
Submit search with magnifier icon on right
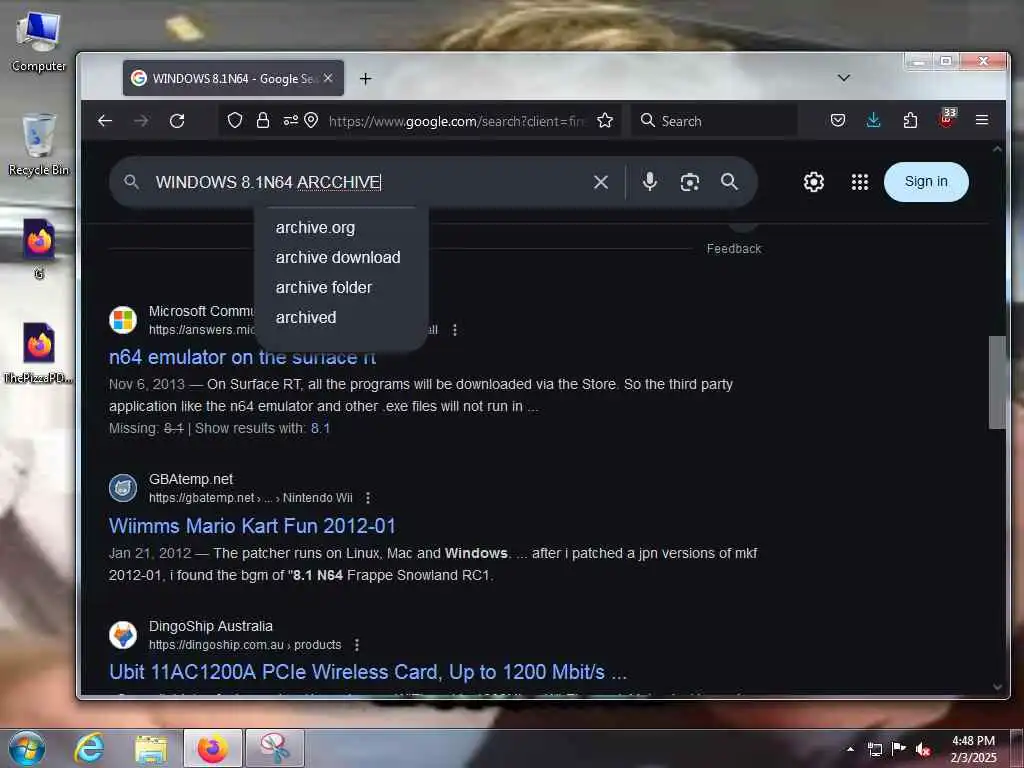click(729, 182)
